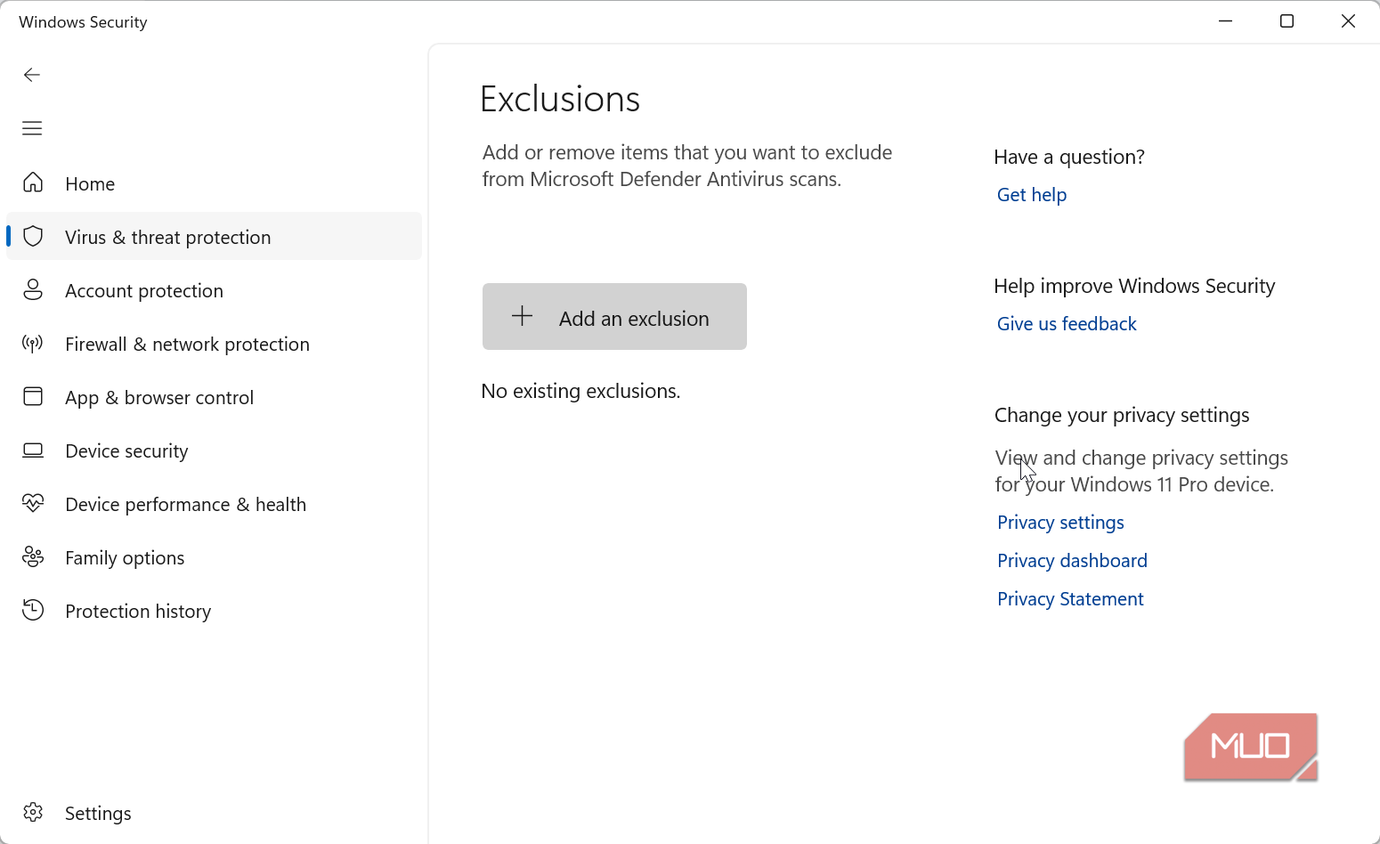Open the Privacy settings link

(x=1061, y=523)
